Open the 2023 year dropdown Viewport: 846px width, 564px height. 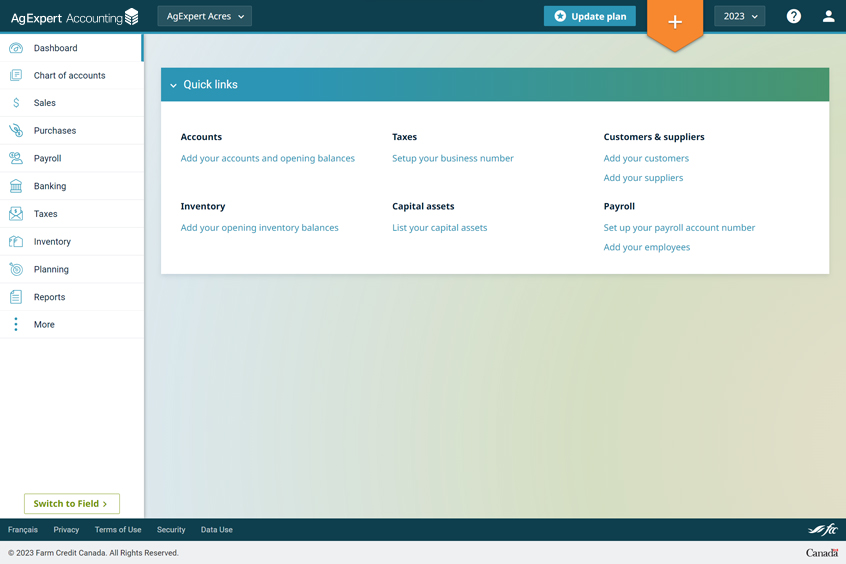click(740, 16)
